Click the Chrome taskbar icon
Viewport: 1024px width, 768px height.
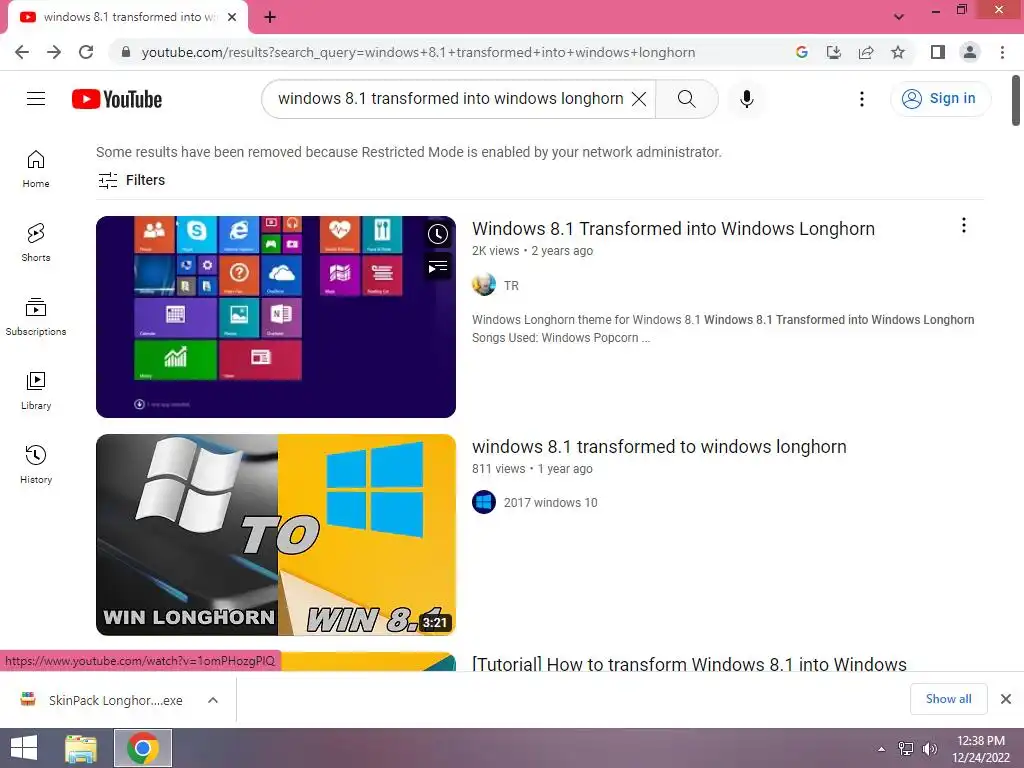[x=143, y=748]
